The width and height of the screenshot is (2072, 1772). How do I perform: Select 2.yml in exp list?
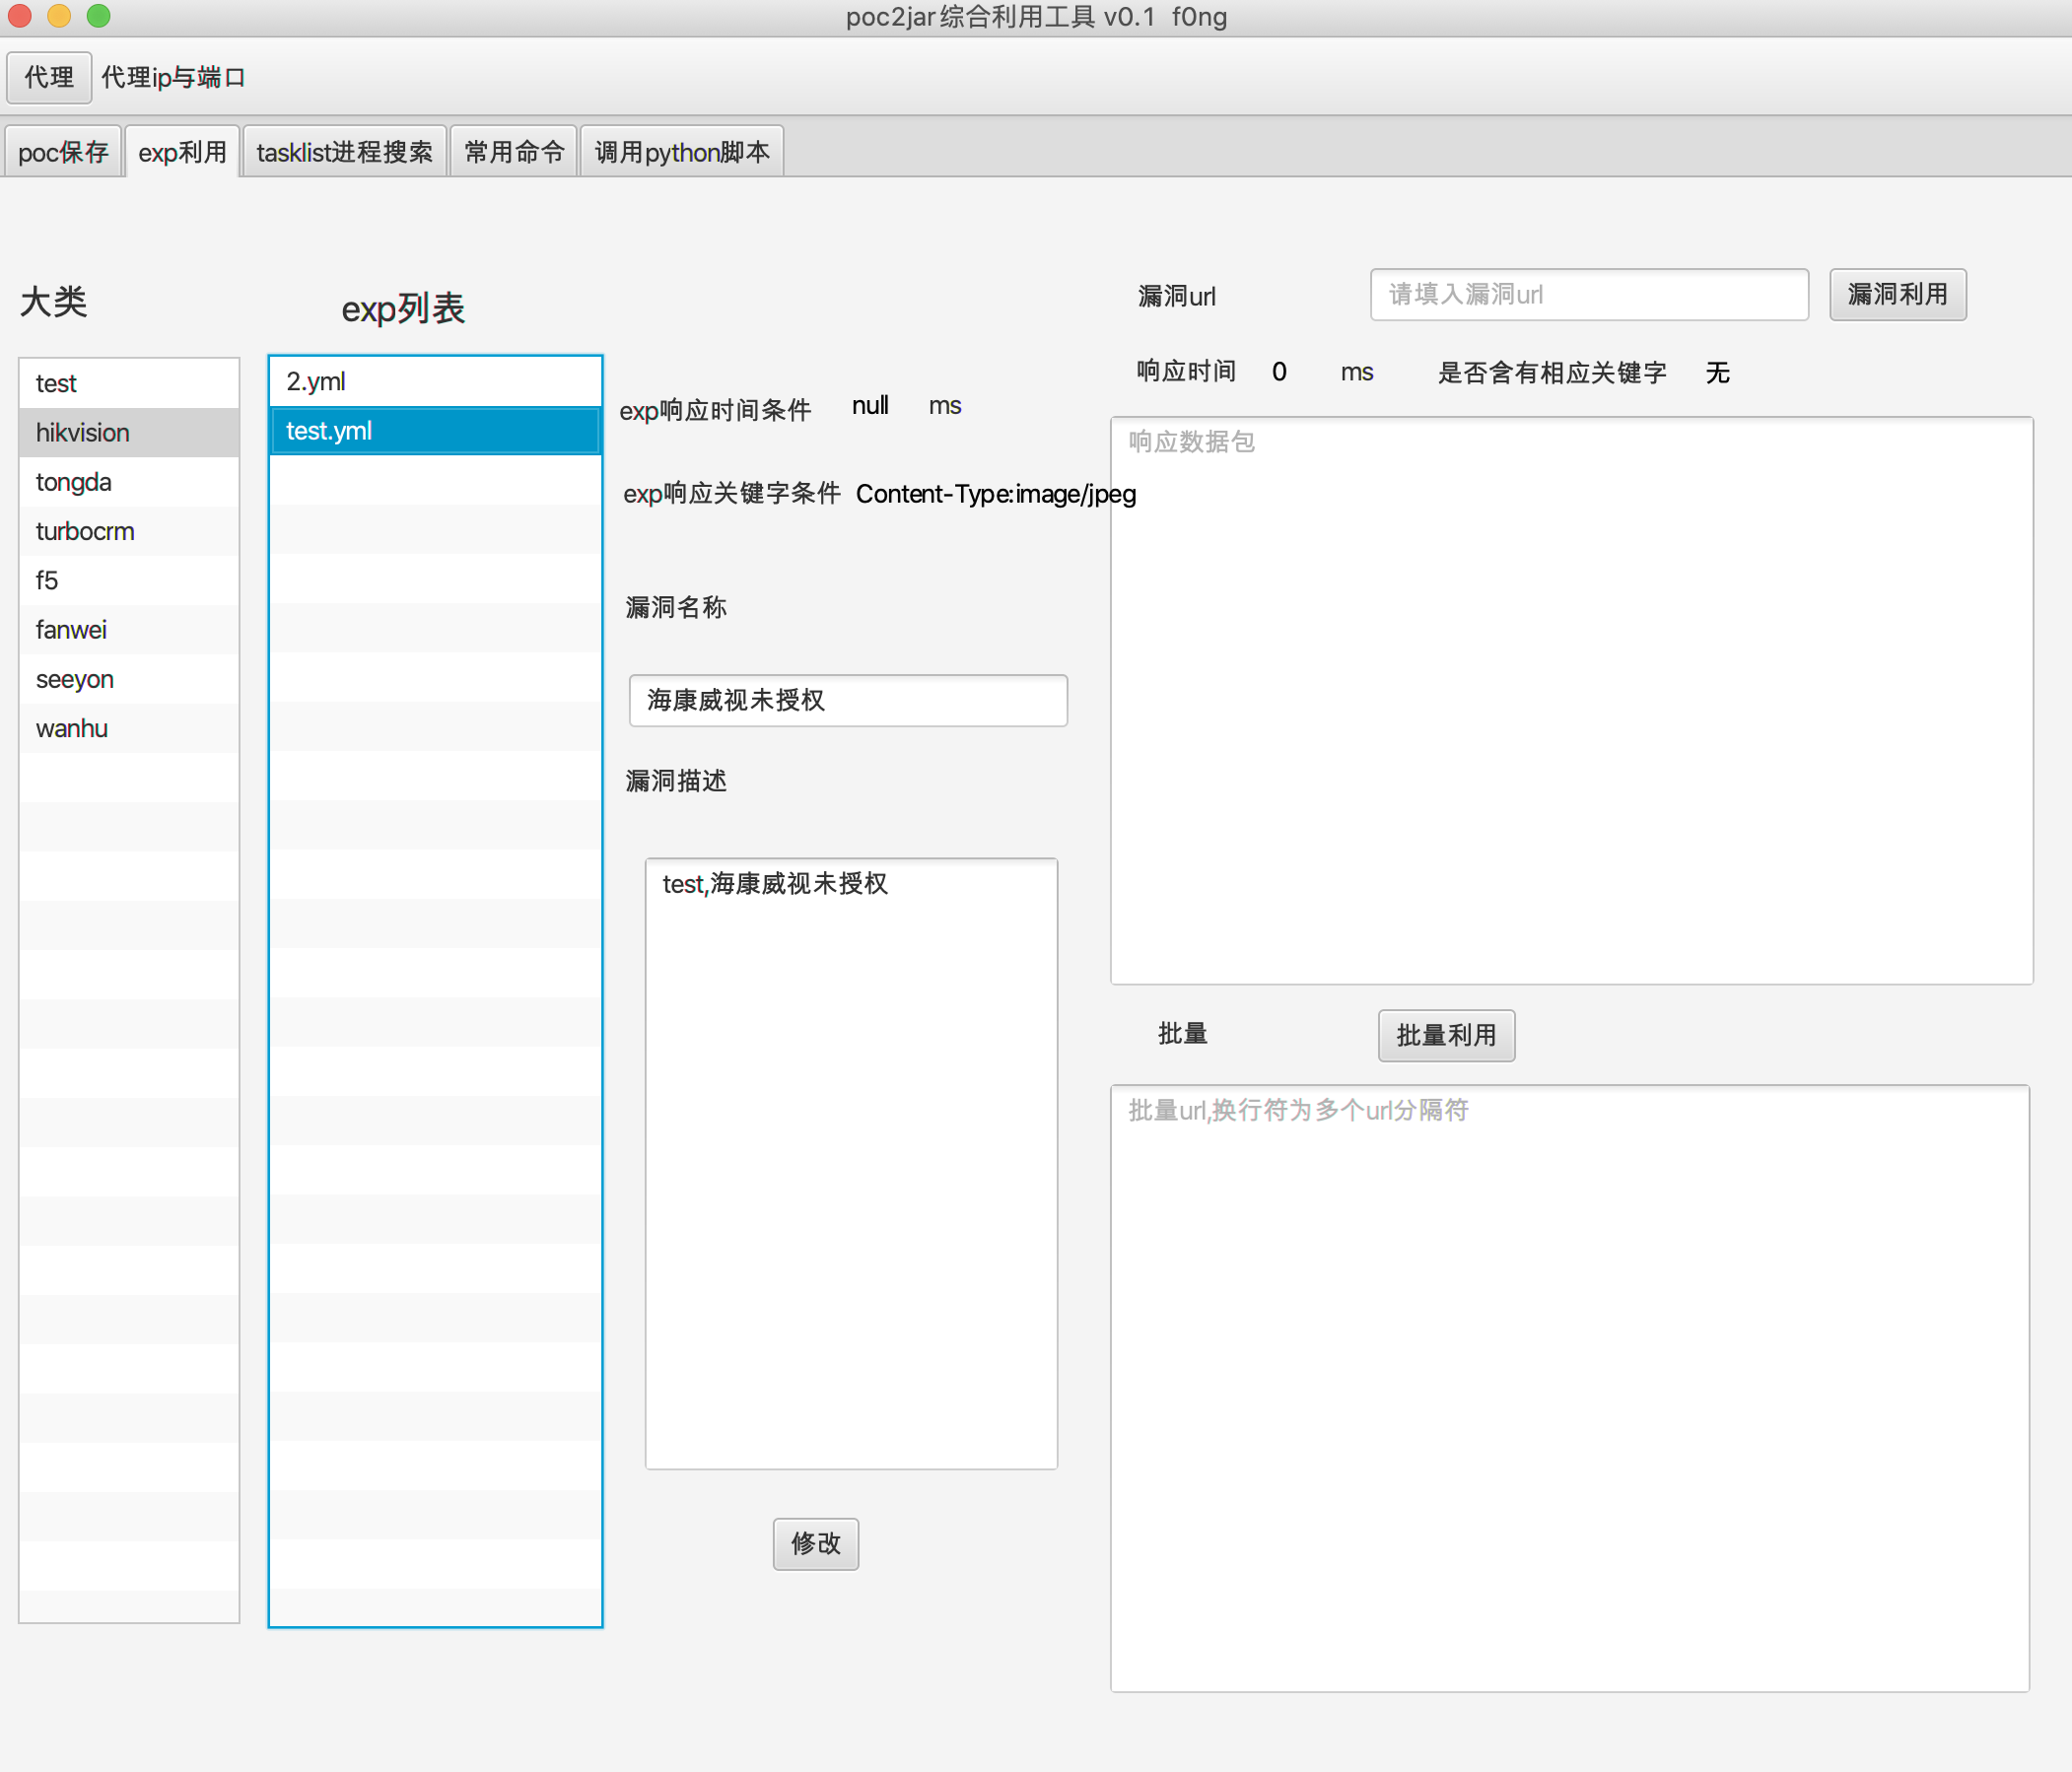[435, 381]
